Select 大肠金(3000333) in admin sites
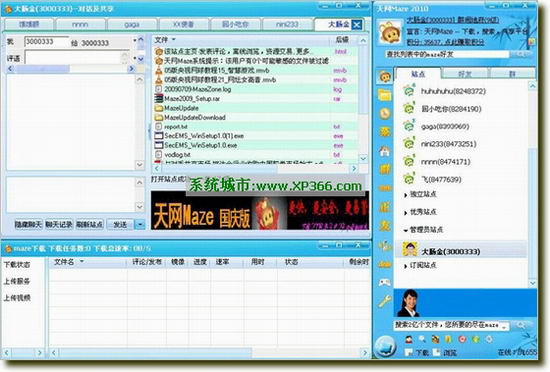Viewport: 550px width, 372px height. point(461,250)
